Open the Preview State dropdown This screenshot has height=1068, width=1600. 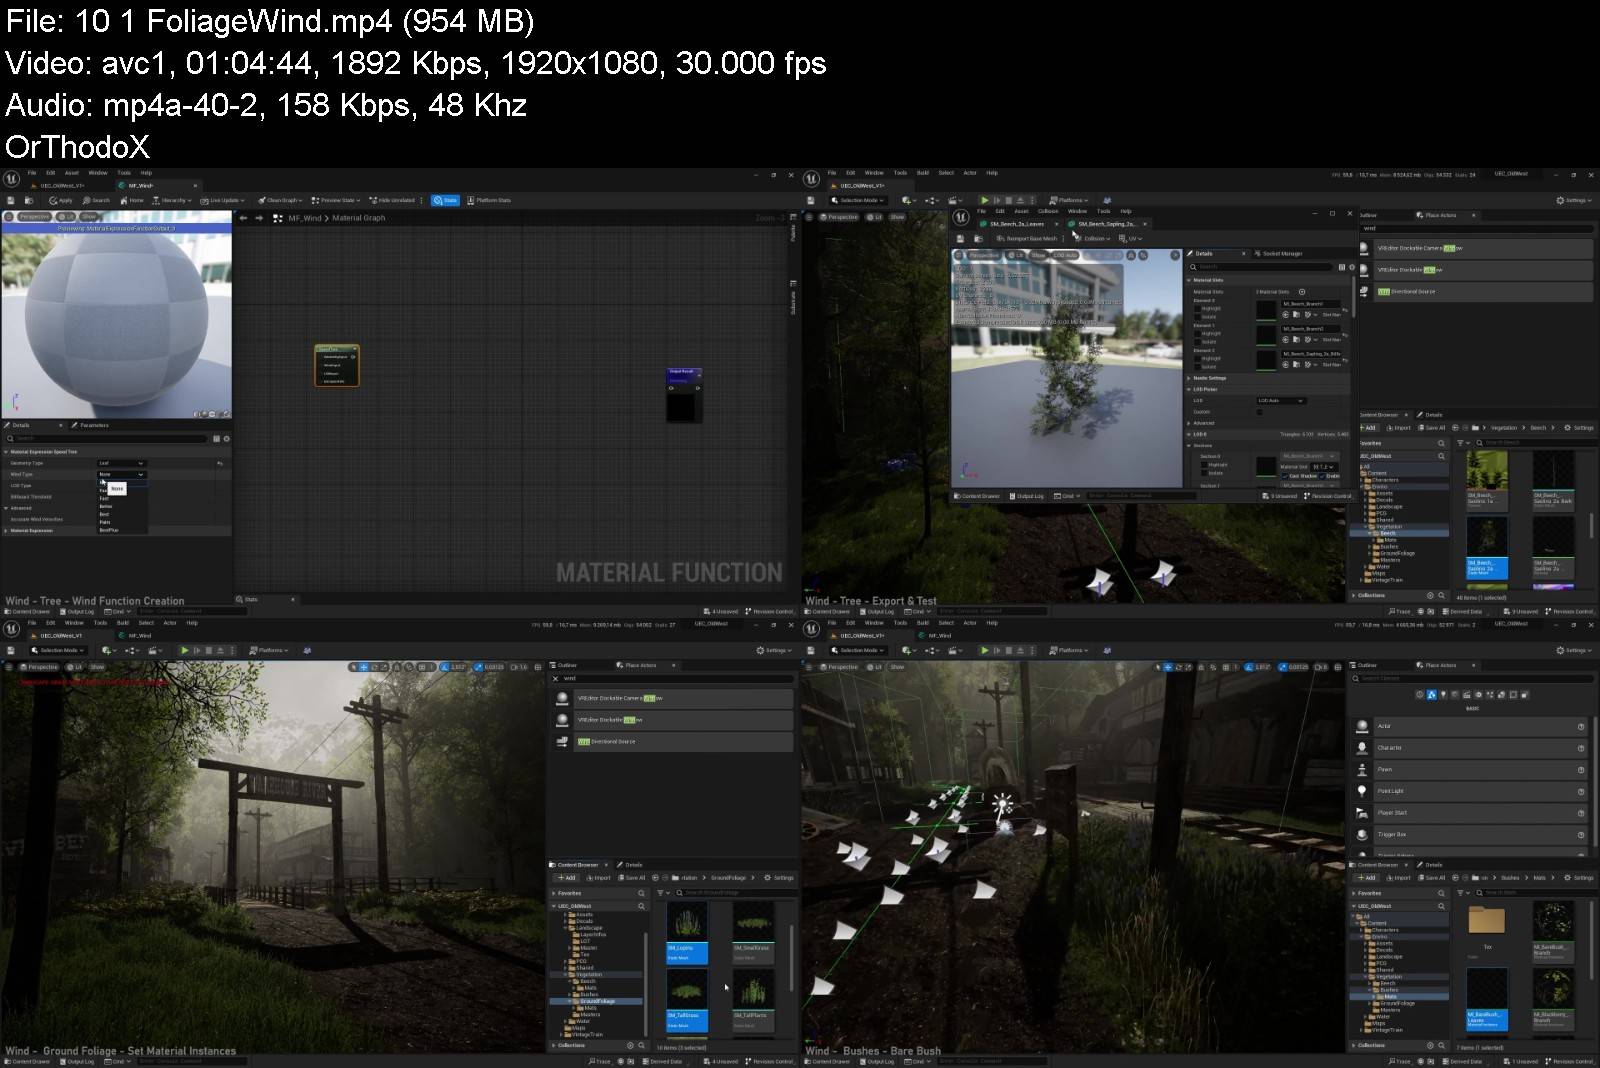tap(335, 200)
